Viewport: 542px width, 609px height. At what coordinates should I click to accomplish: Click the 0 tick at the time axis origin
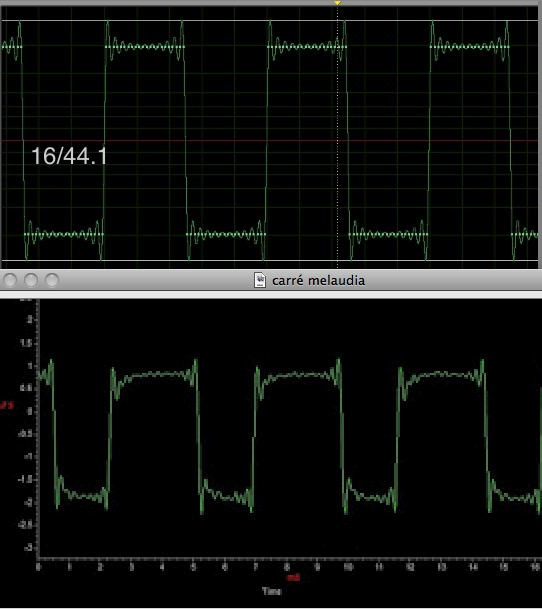(38, 567)
